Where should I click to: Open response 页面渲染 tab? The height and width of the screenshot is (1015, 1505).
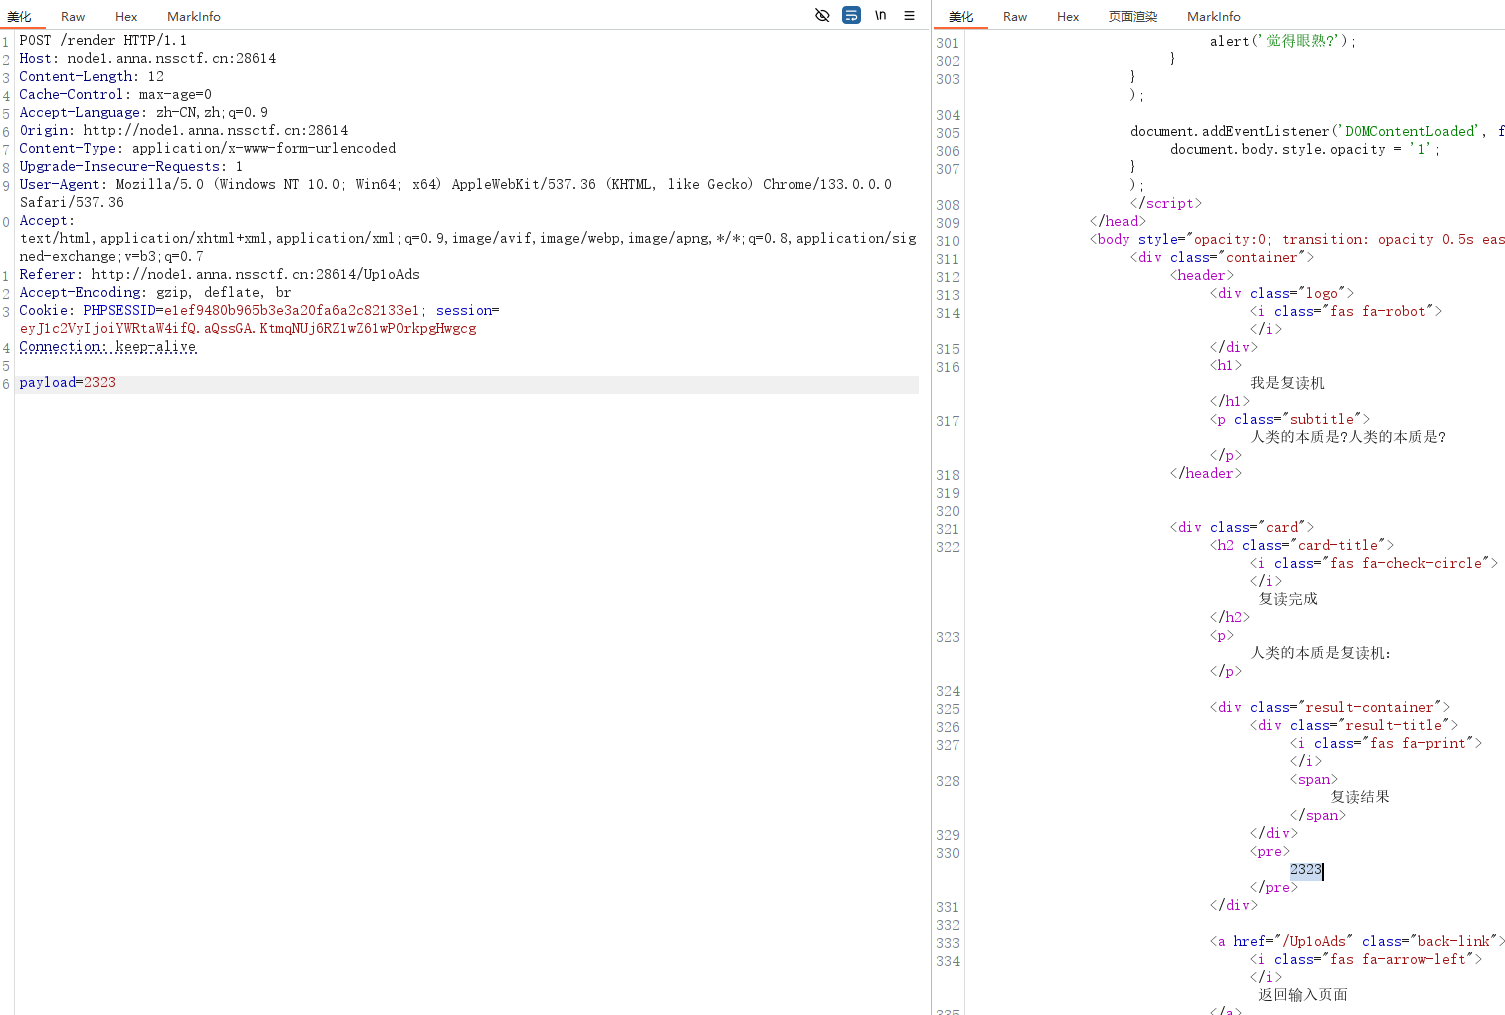point(1132,16)
